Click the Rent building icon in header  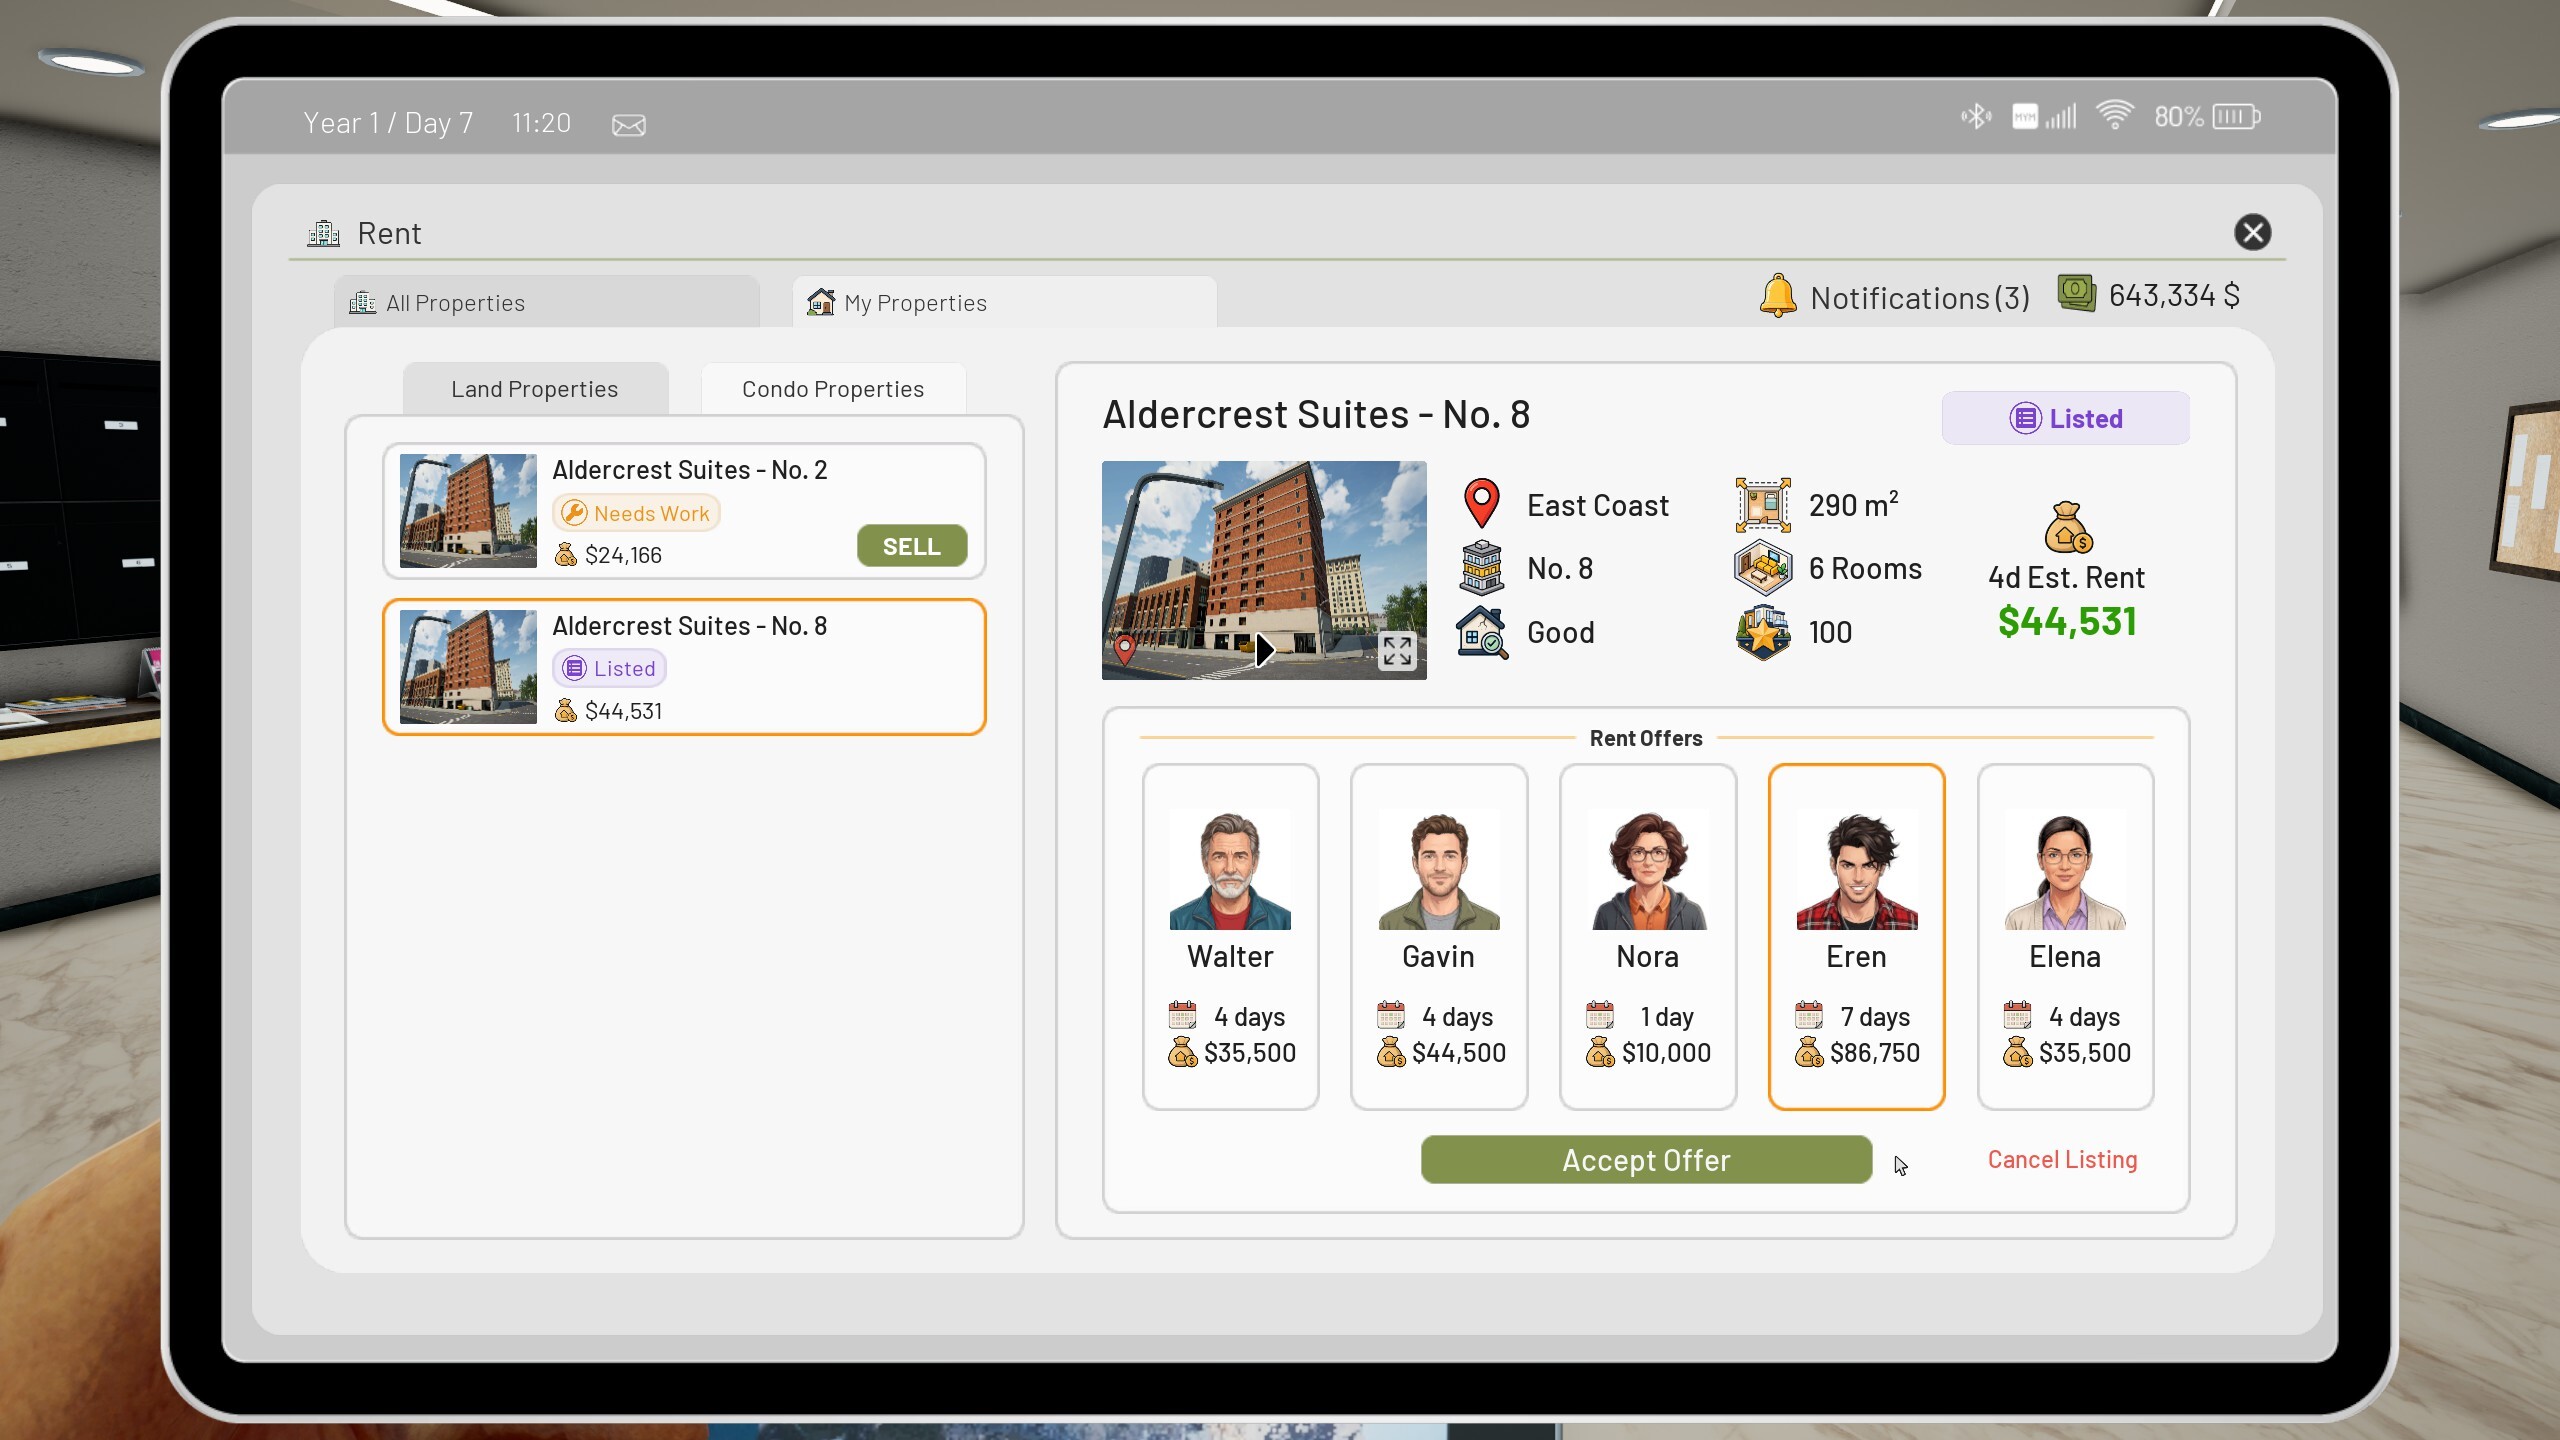pos(324,233)
